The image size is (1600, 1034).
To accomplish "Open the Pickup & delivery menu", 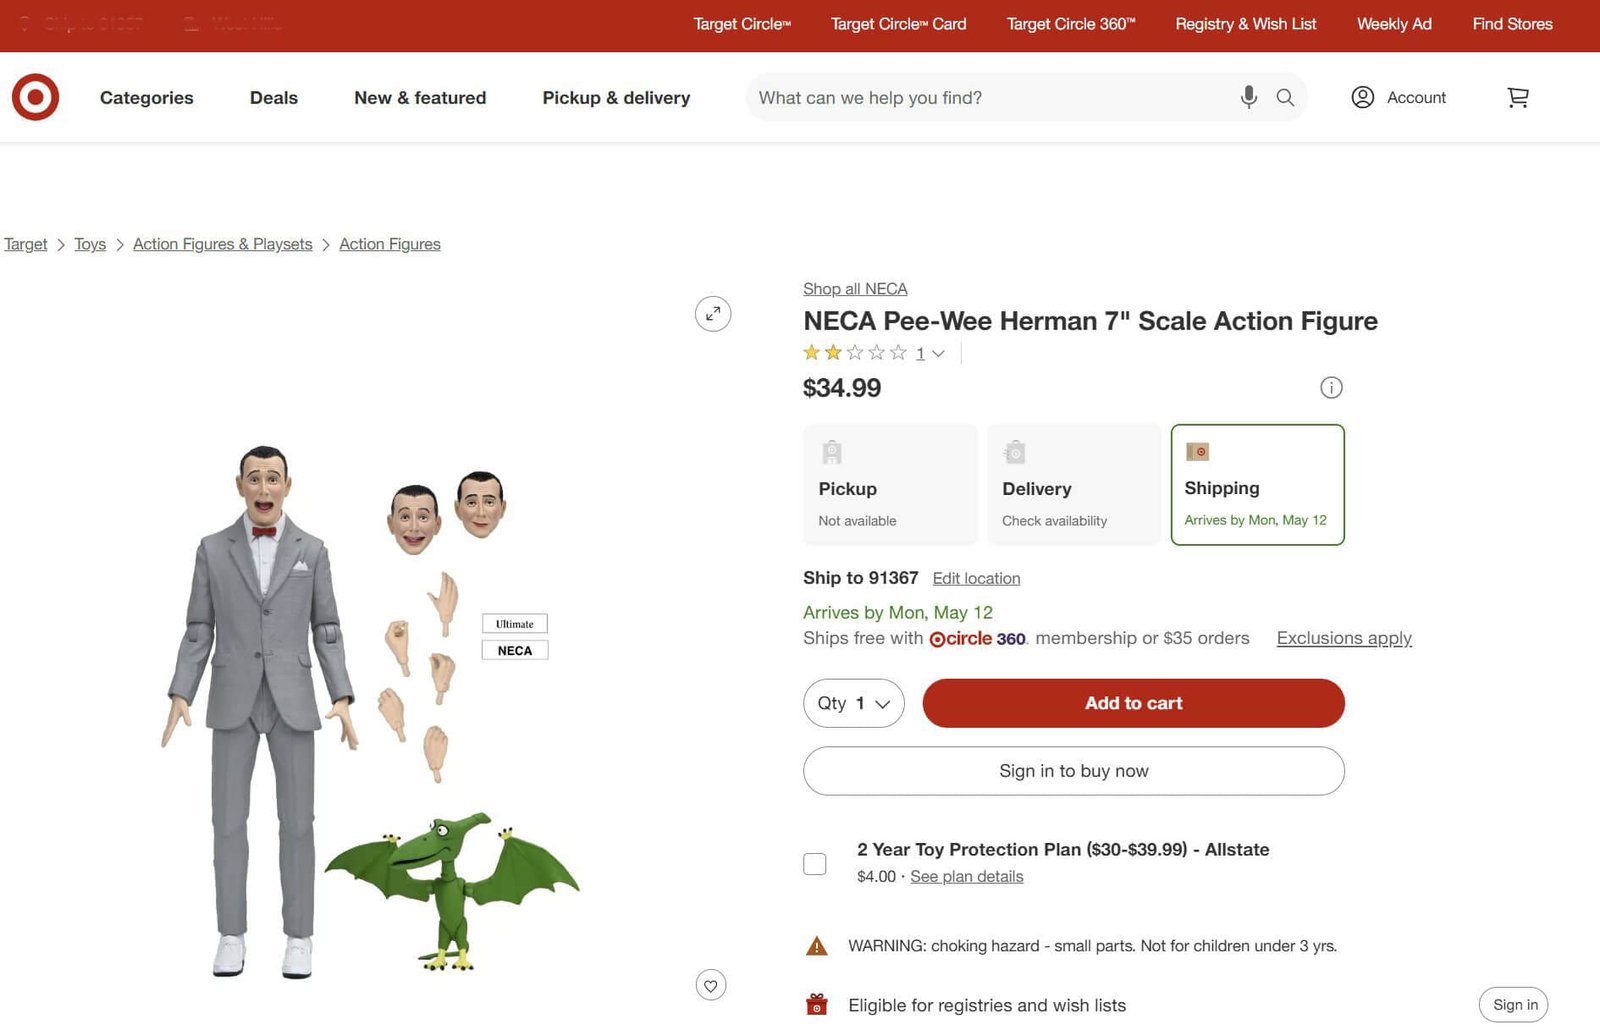I will (615, 98).
